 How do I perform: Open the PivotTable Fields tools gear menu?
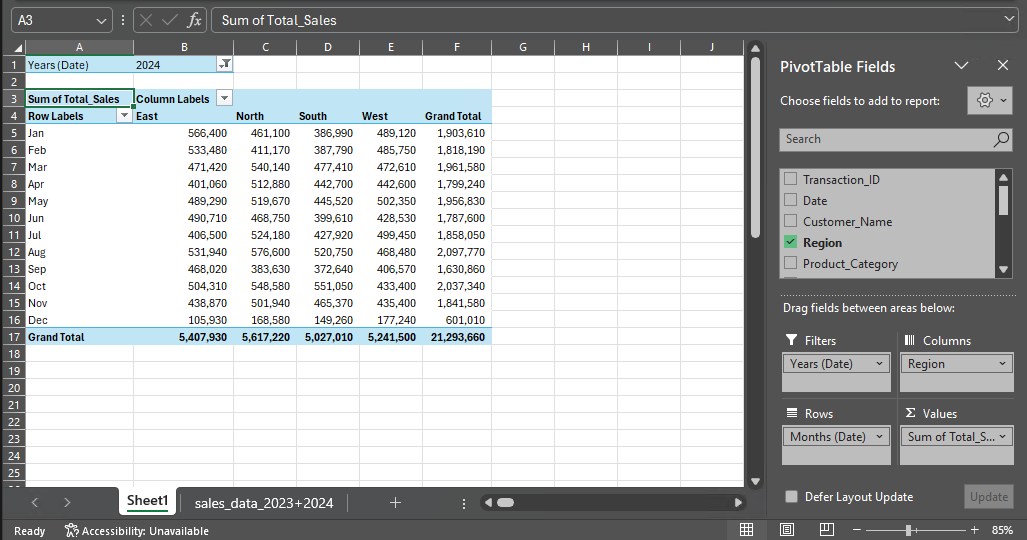point(989,101)
